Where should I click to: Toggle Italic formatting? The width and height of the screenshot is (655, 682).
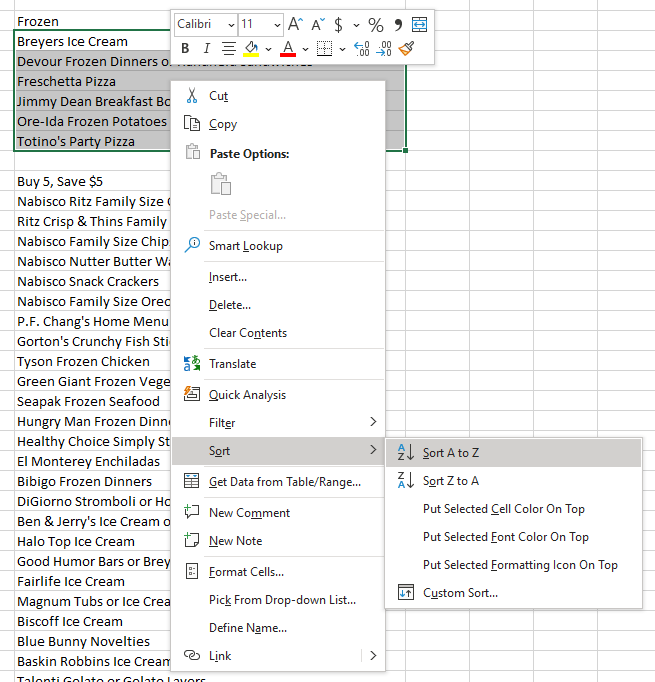click(207, 48)
